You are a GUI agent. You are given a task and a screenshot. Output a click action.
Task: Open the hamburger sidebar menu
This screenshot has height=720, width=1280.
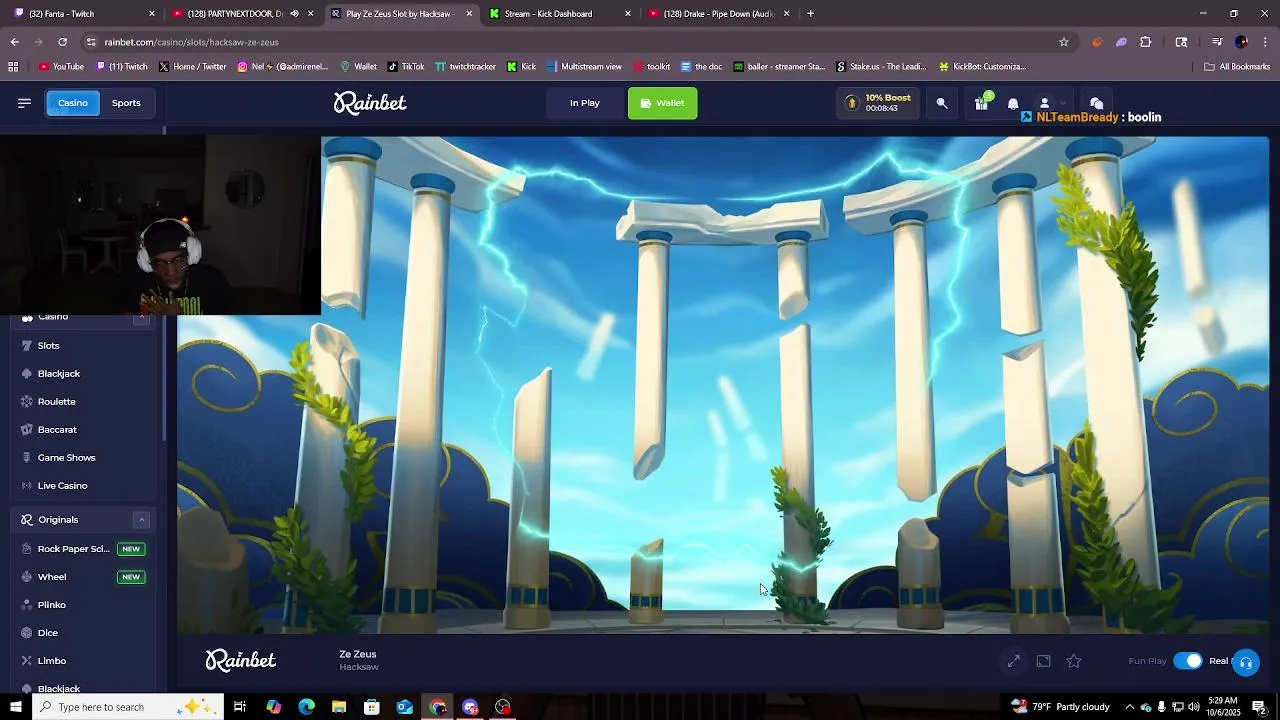[24, 103]
